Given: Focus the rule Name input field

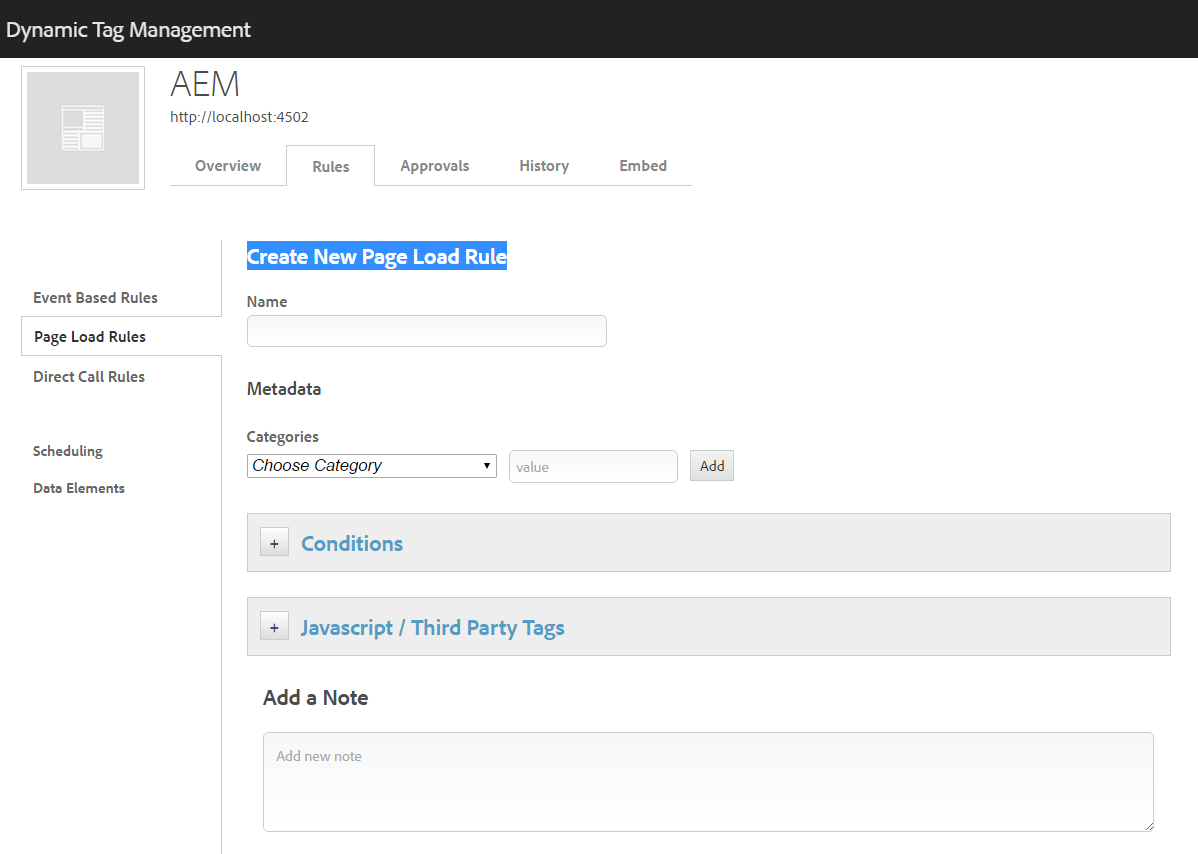Looking at the screenshot, I should (x=426, y=331).
